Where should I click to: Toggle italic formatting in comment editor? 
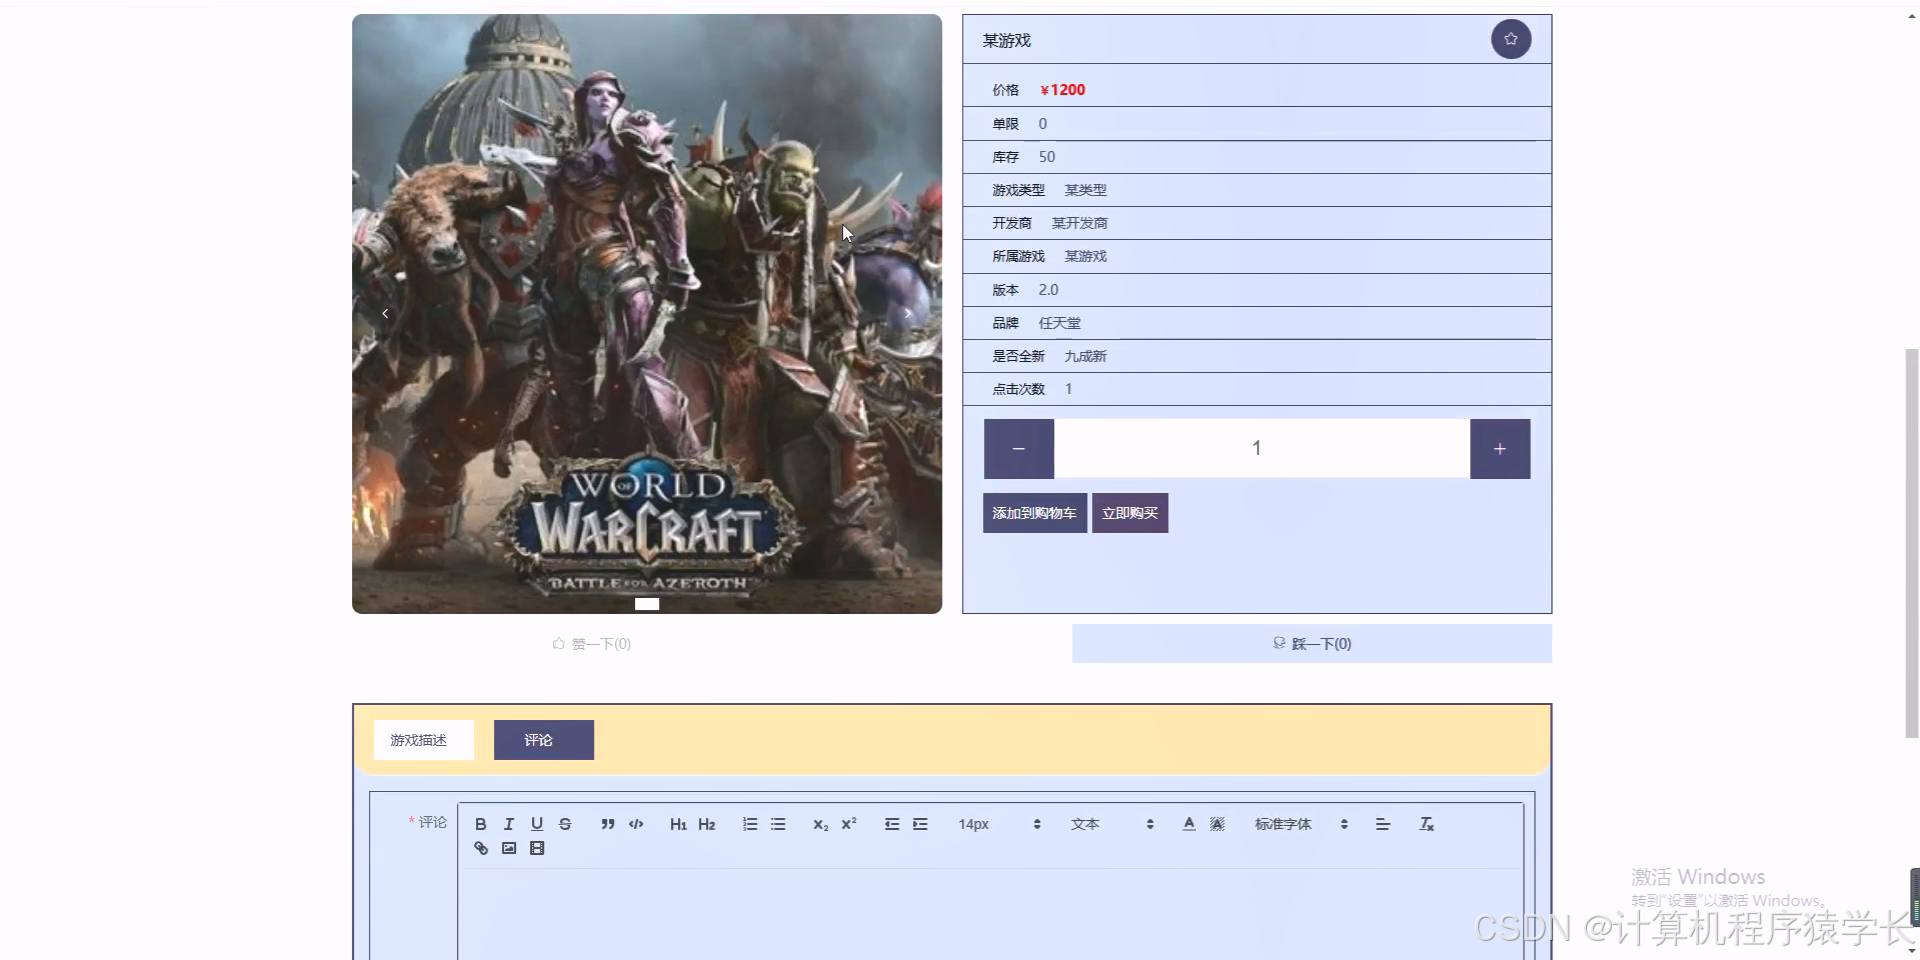pyautogui.click(x=508, y=824)
